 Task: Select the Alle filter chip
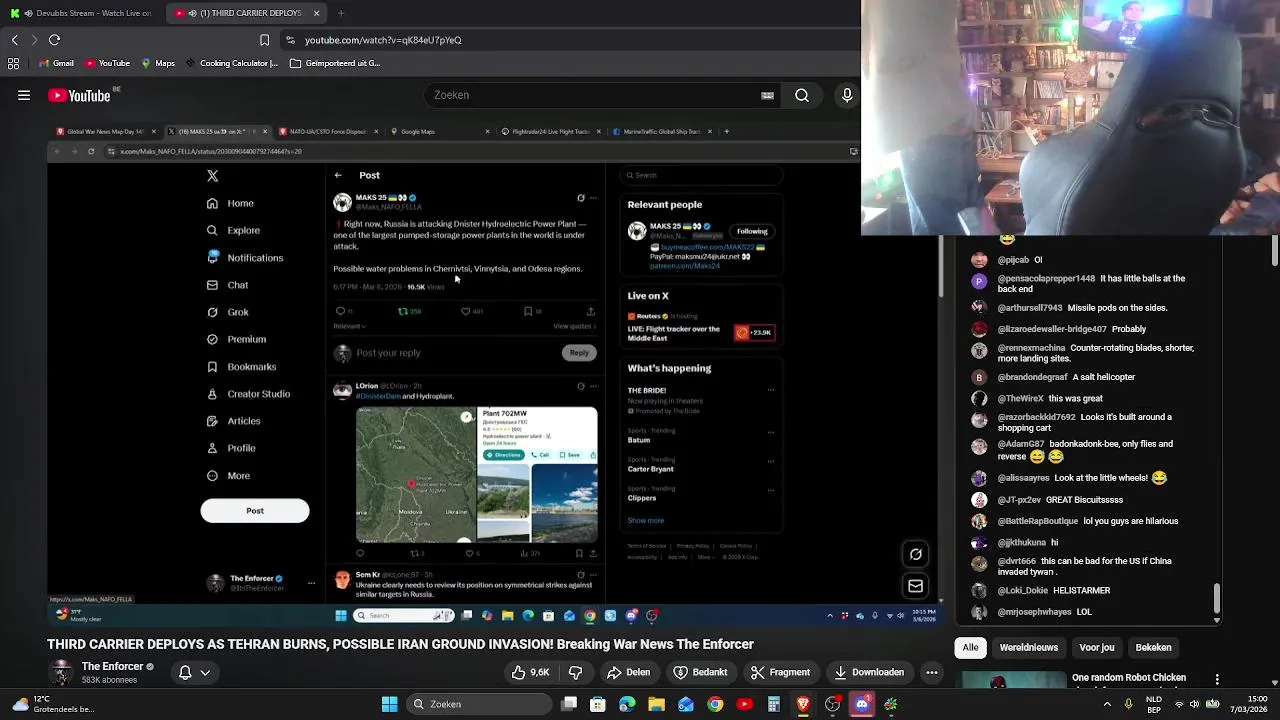click(970, 647)
